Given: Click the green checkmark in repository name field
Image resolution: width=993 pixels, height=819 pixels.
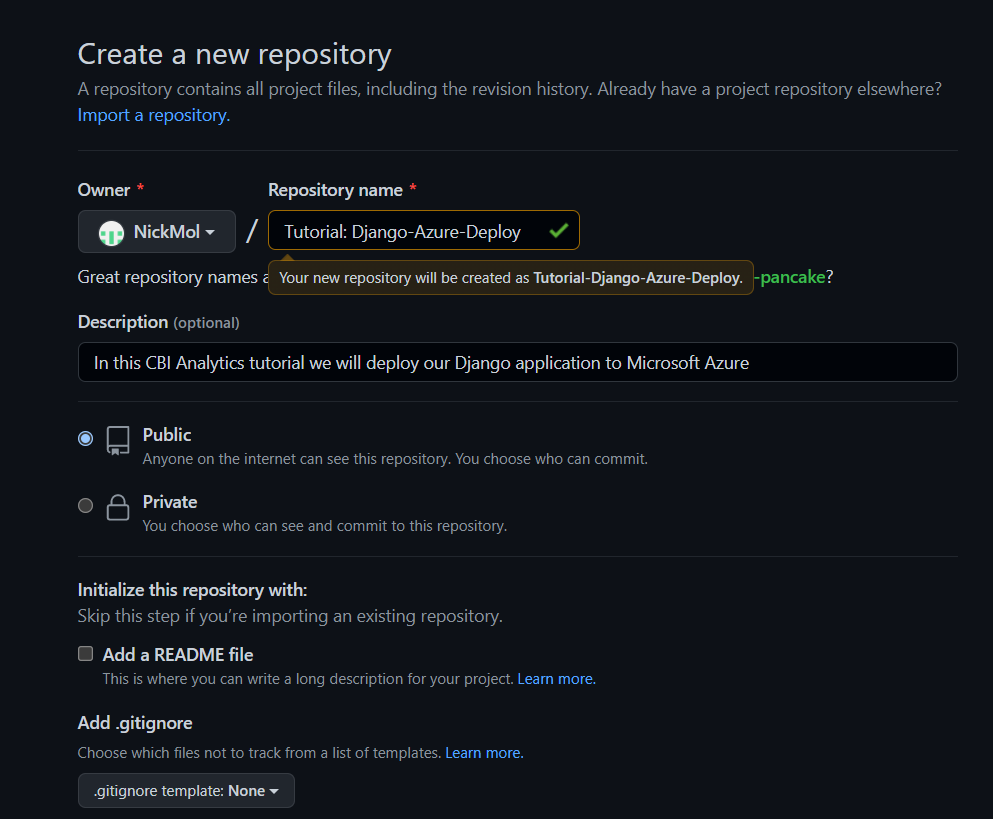Looking at the screenshot, I should 558,231.
